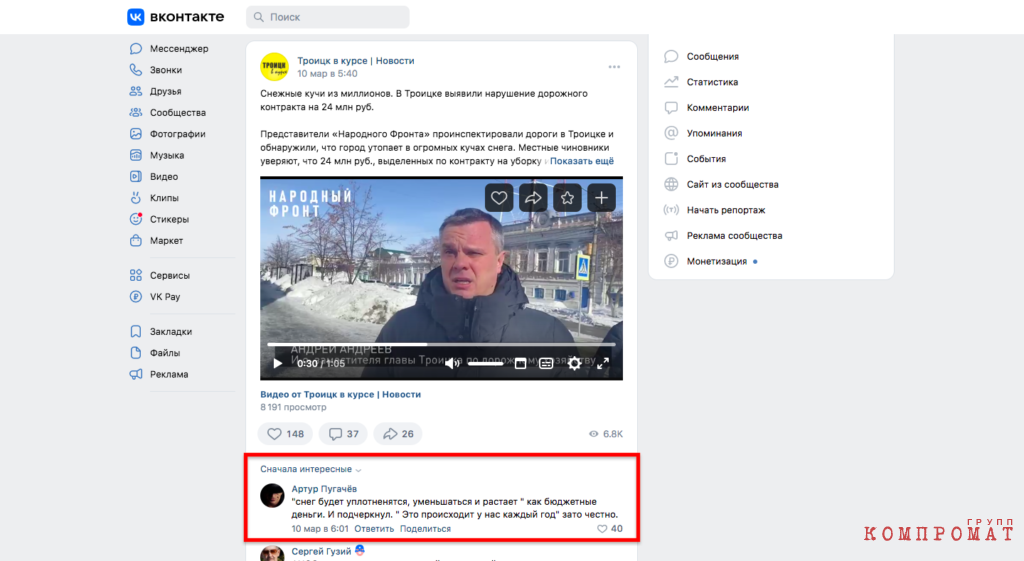
Task: Mute the video sound
Action: [x=452, y=363]
